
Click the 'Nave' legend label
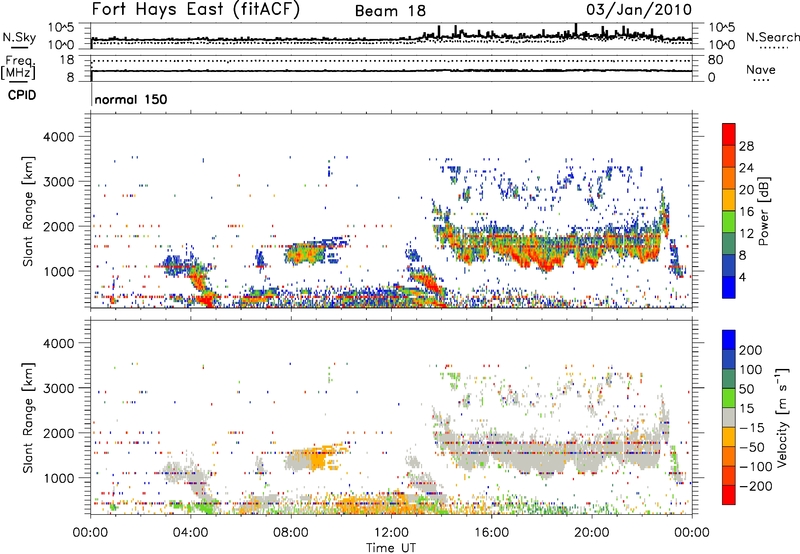tap(761, 69)
